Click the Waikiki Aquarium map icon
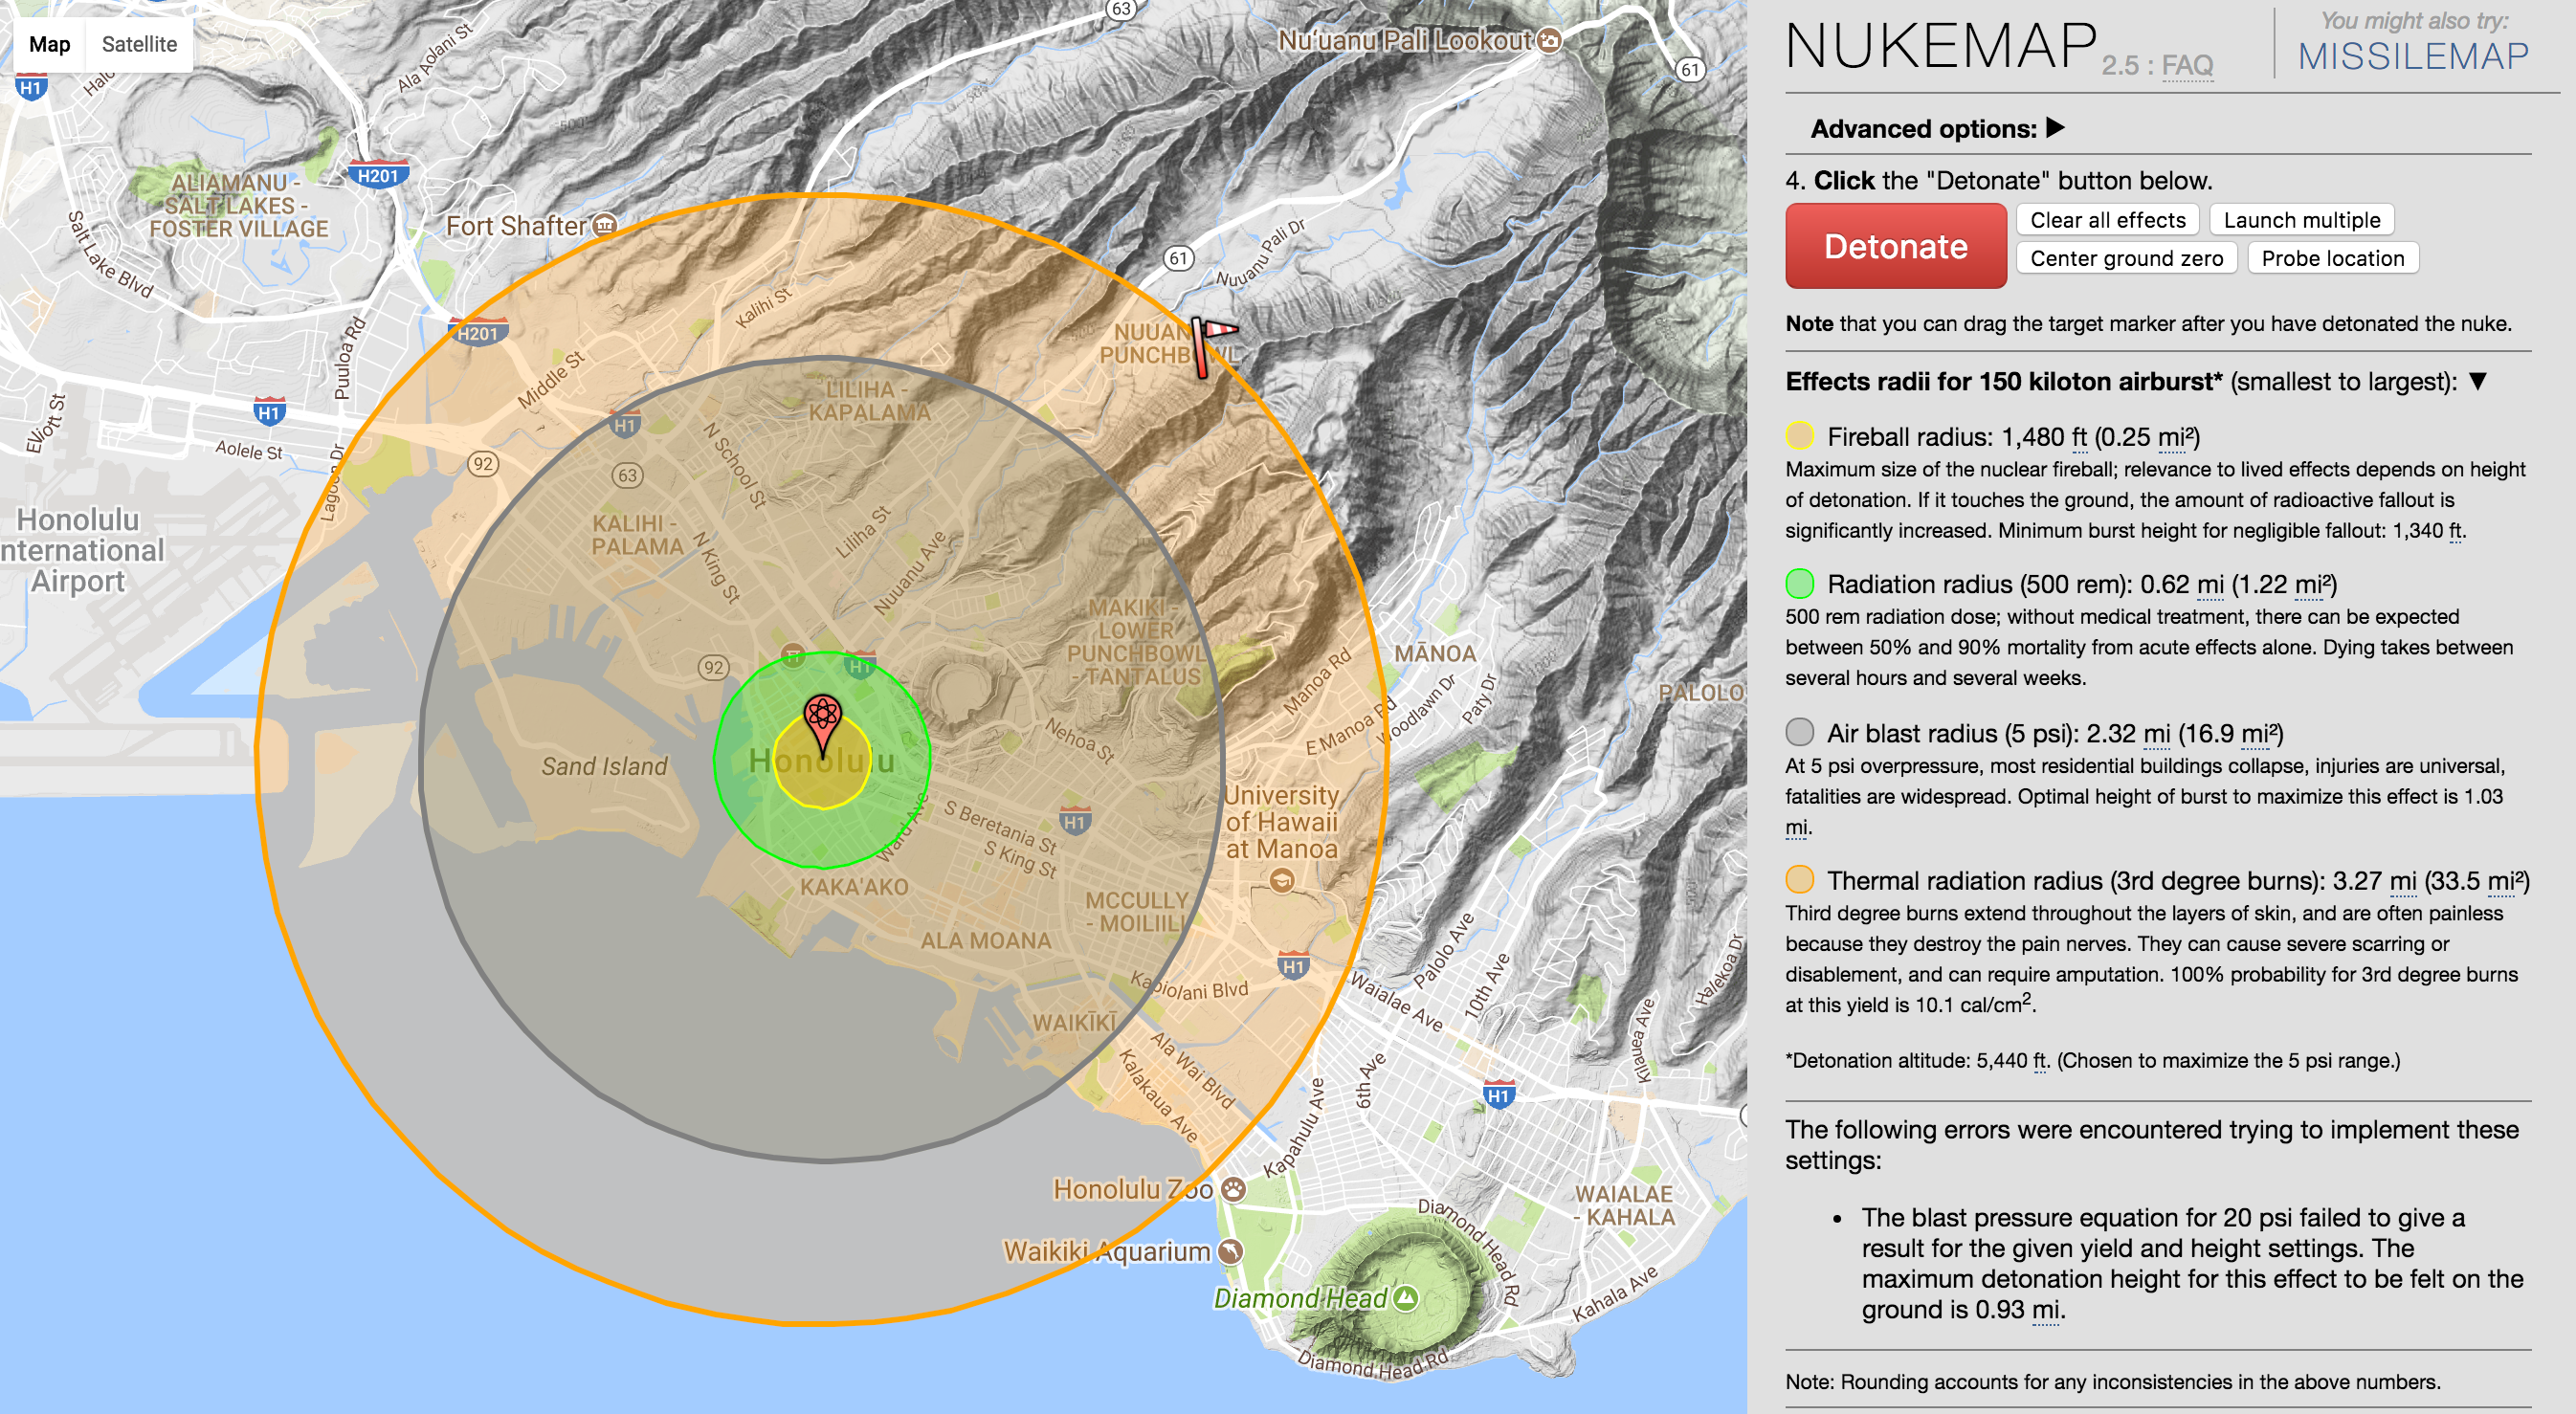This screenshot has width=2576, height=1414. coord(1230,1251)
